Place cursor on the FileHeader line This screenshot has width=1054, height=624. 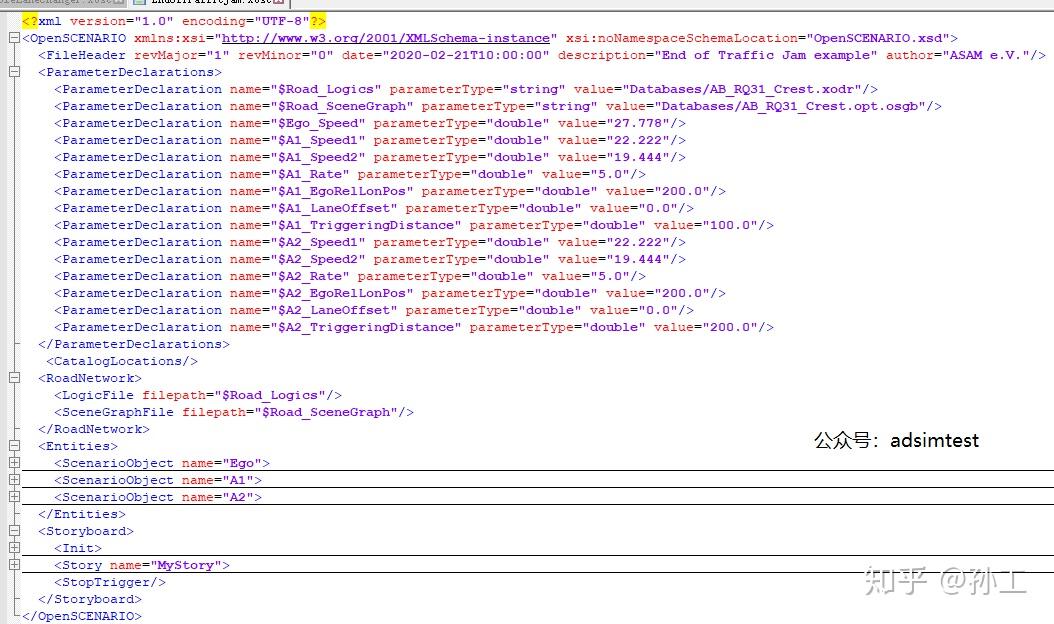pos(542,55)
